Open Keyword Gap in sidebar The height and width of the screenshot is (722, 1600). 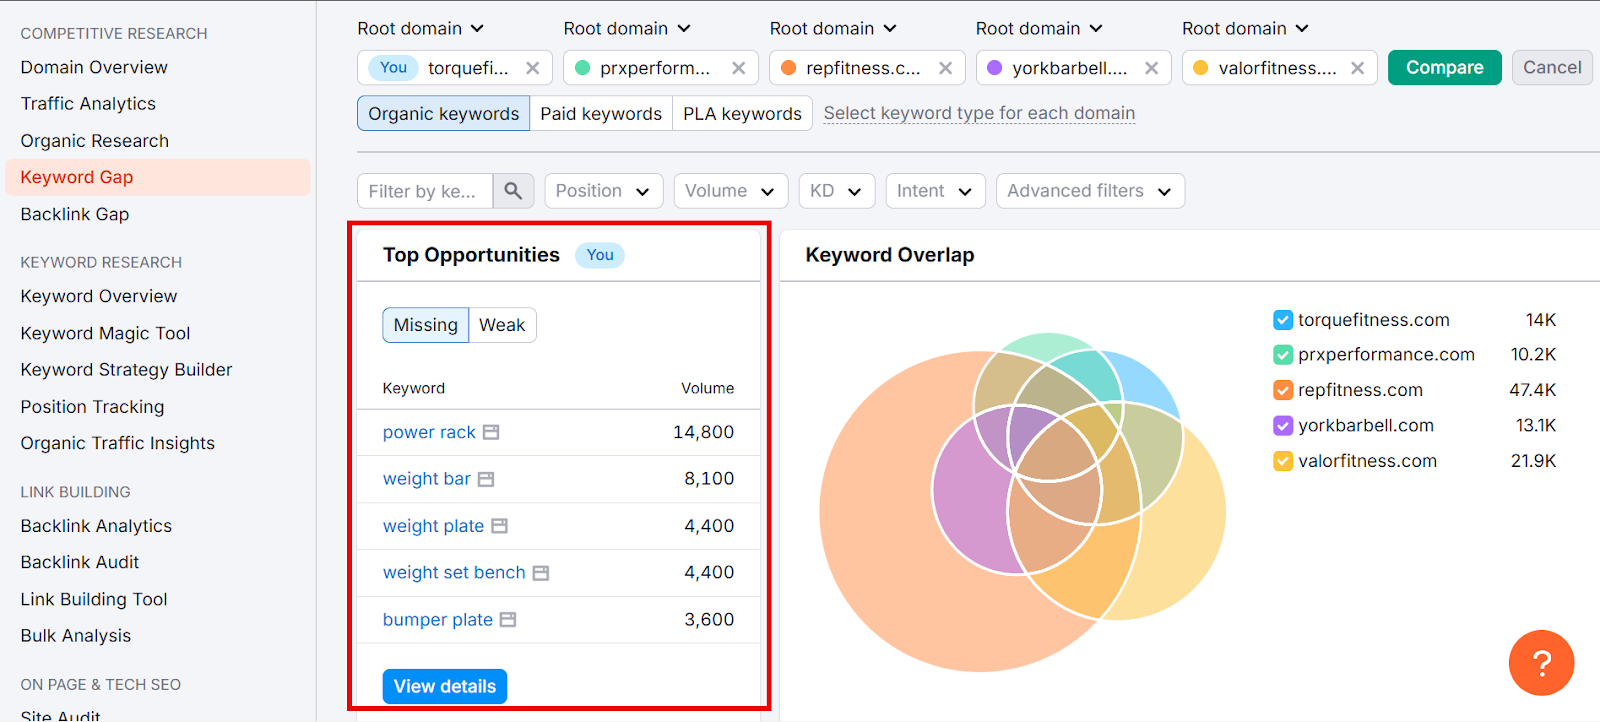click(x=158, y=177)
